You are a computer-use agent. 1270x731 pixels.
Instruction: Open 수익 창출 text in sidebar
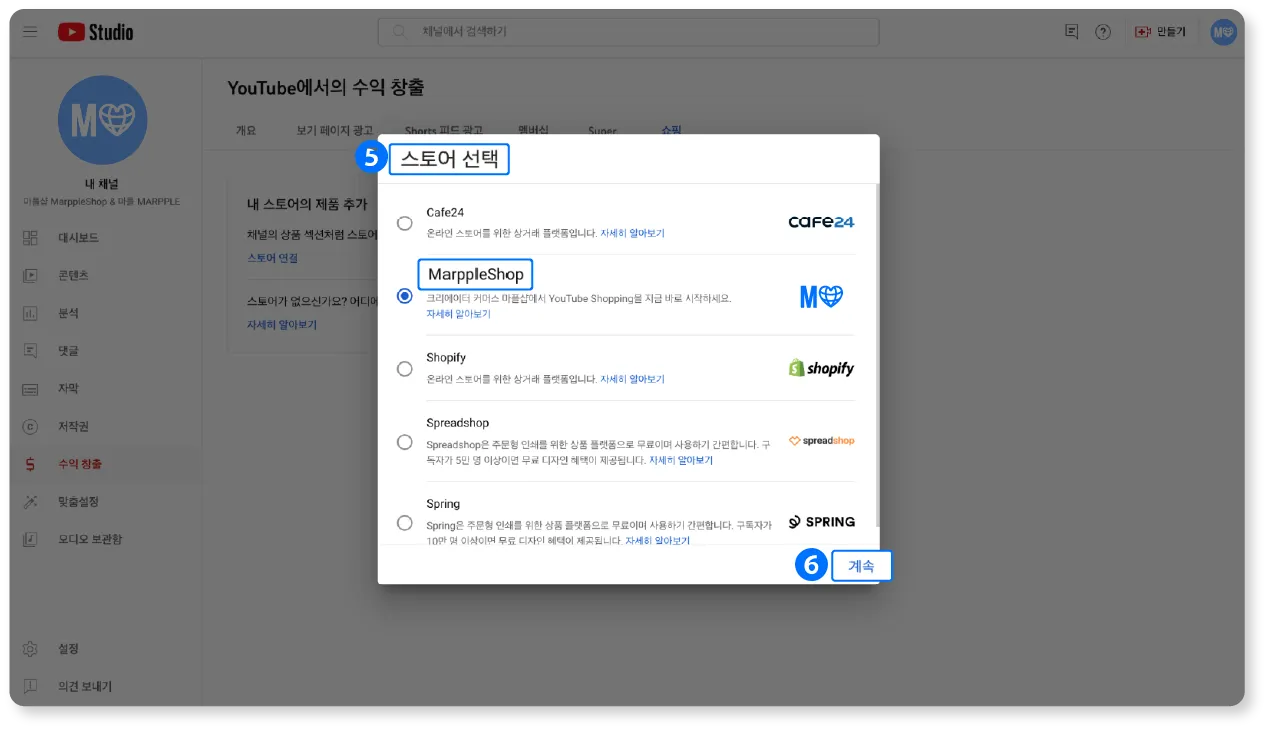(x=80, y=464)
